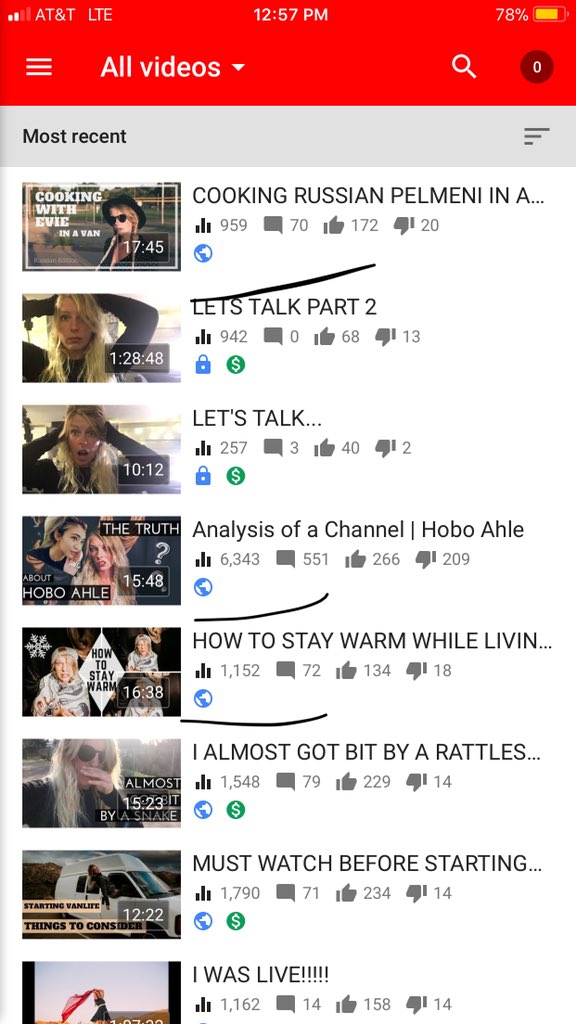Tap the comments icon on the COOKING RUSSIAN PELMENI video

(273, 225)
